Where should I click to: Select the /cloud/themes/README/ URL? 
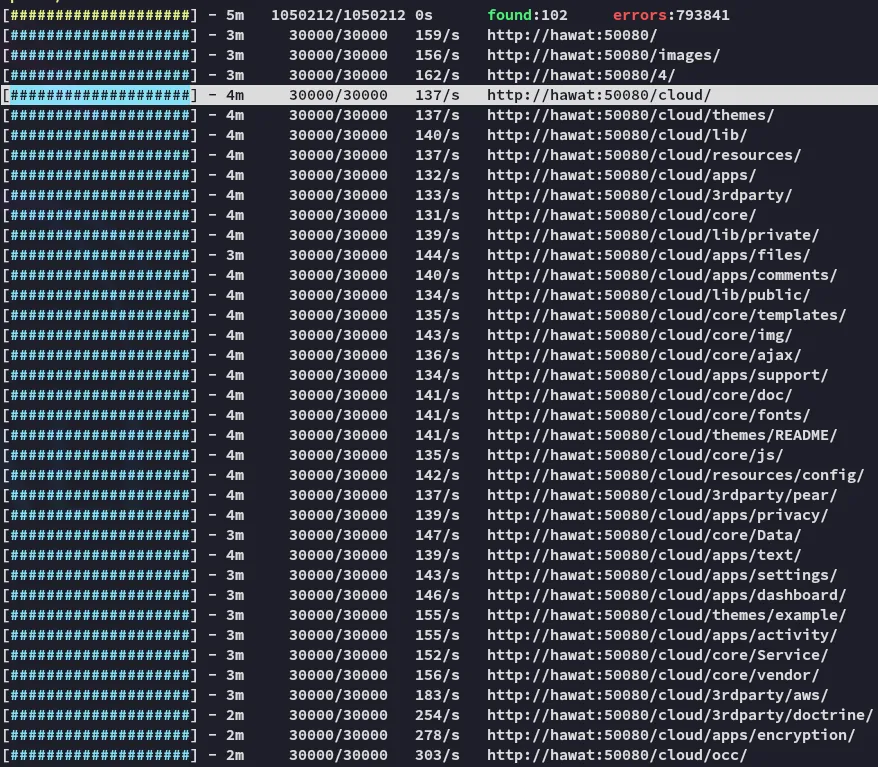662,436
